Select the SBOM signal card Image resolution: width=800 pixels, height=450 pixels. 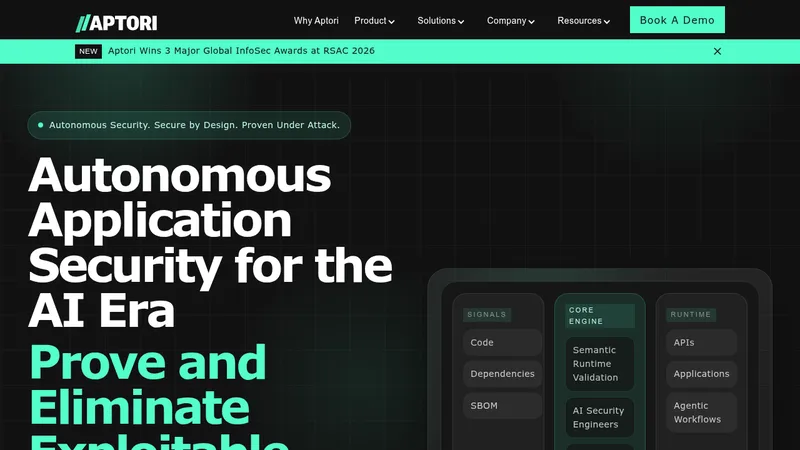[x=502, y=406]
